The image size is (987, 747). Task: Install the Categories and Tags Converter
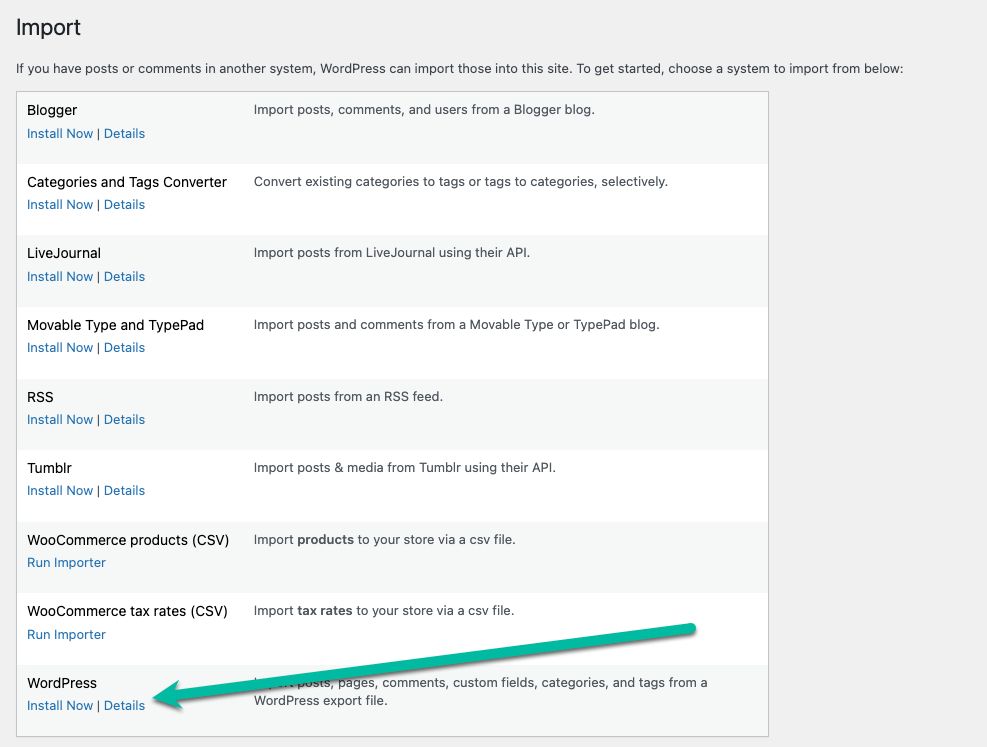tap(60, 204)
